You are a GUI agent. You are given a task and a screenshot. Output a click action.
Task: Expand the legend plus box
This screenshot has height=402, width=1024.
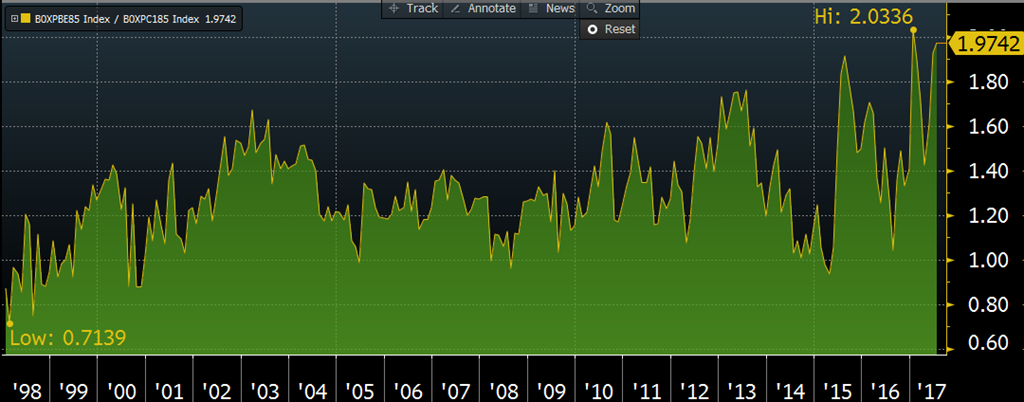click(13, 18)
